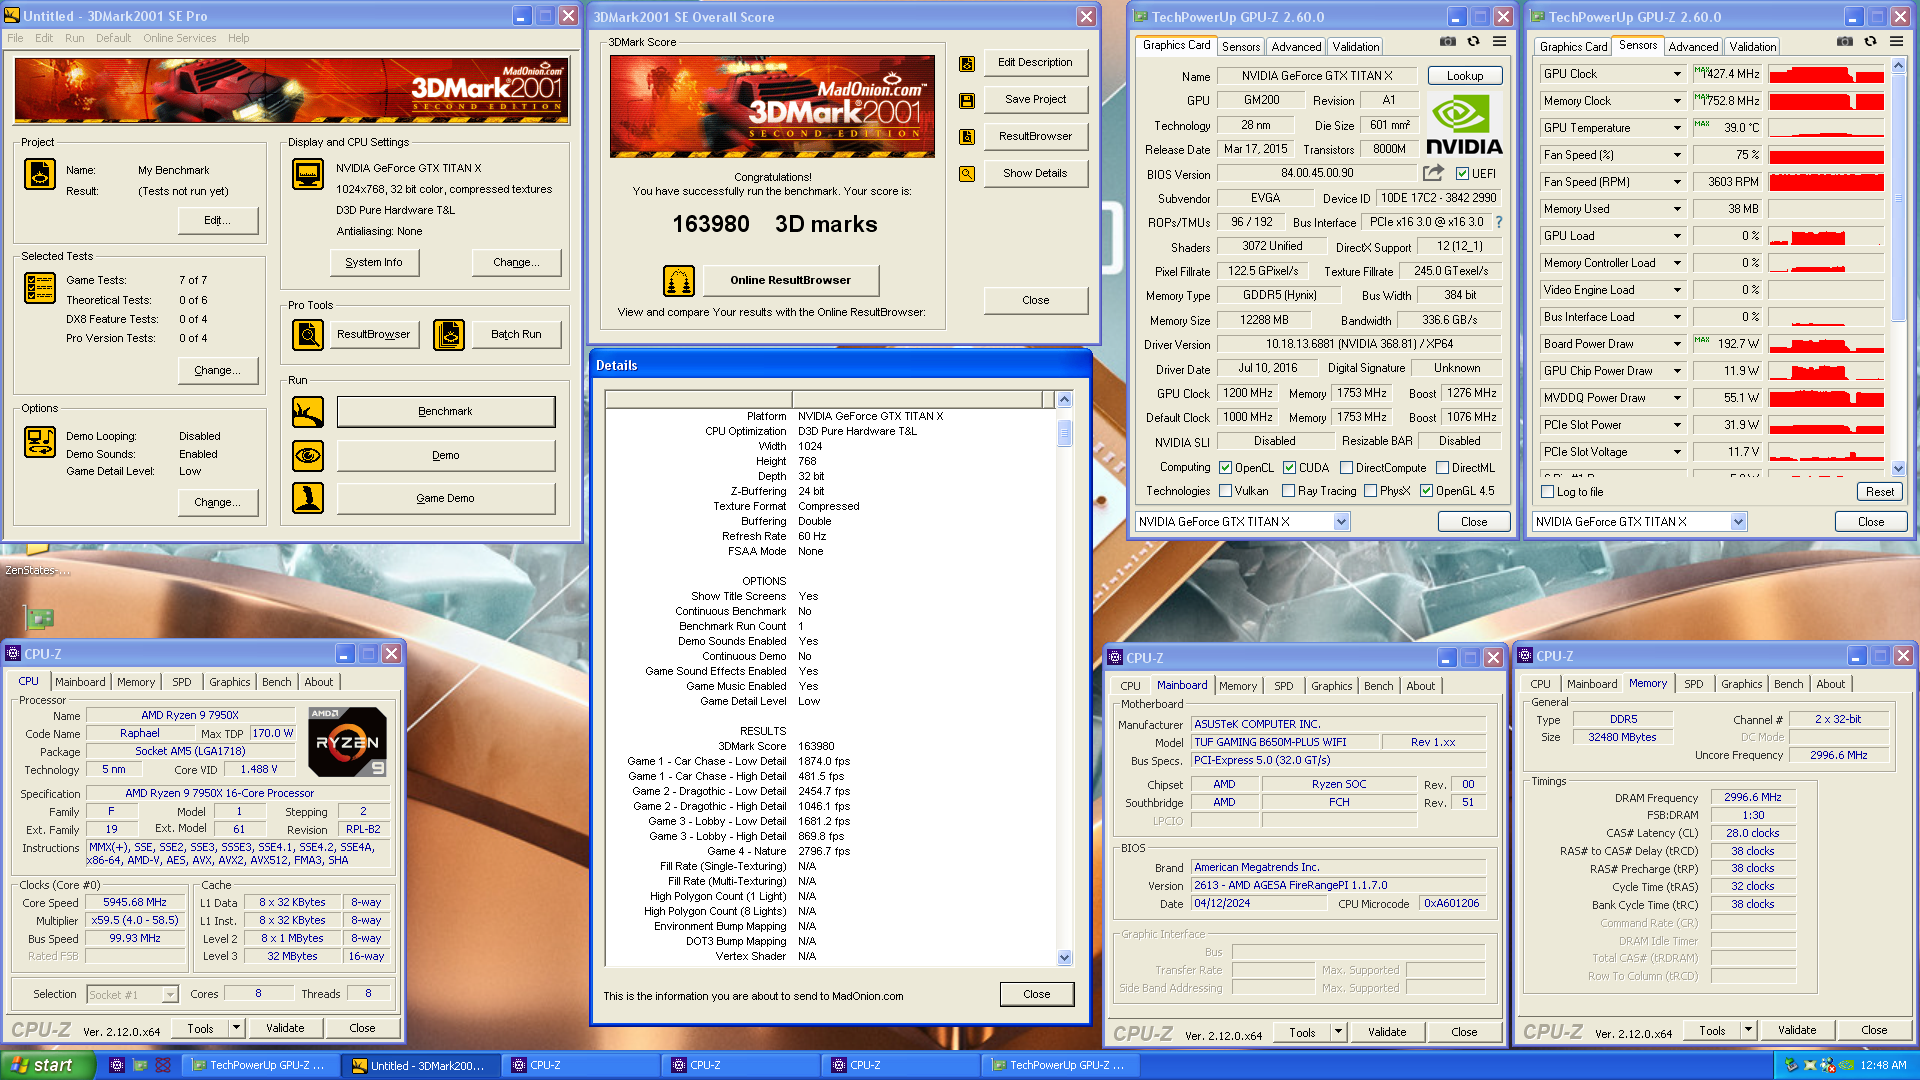Click the Reset button in GPU-Z Sensors
This screenshot has width=1920, height=1080.
tap(1879, 492)
